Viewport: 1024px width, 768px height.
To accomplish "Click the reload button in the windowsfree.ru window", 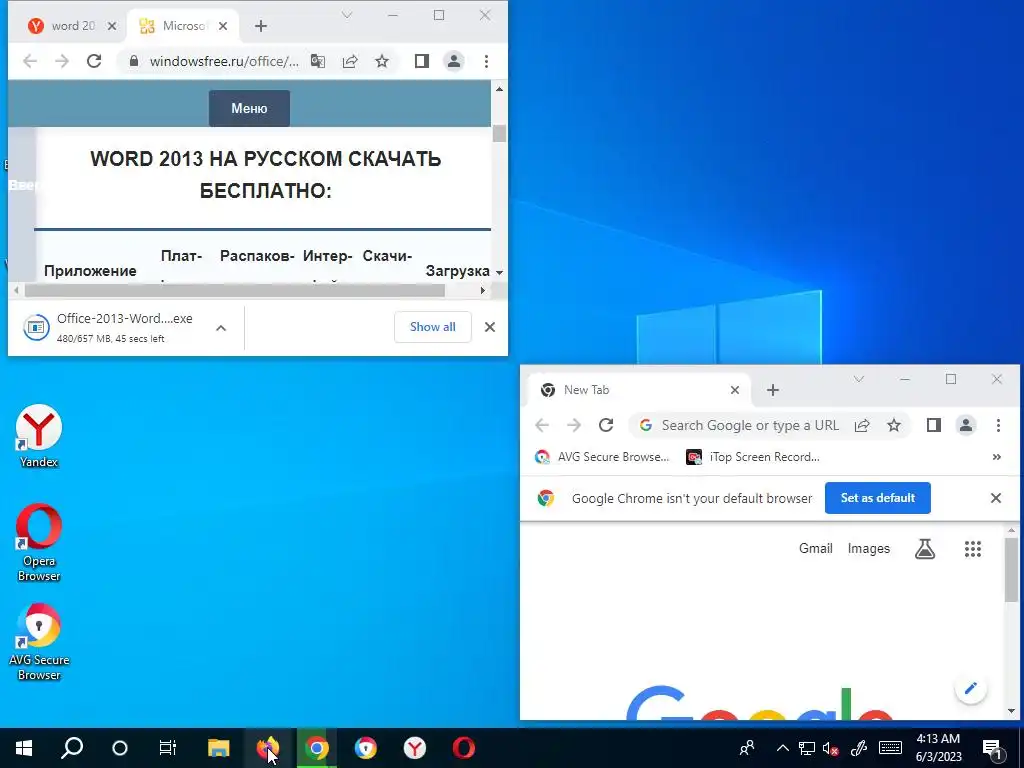I will coord(94,61).
